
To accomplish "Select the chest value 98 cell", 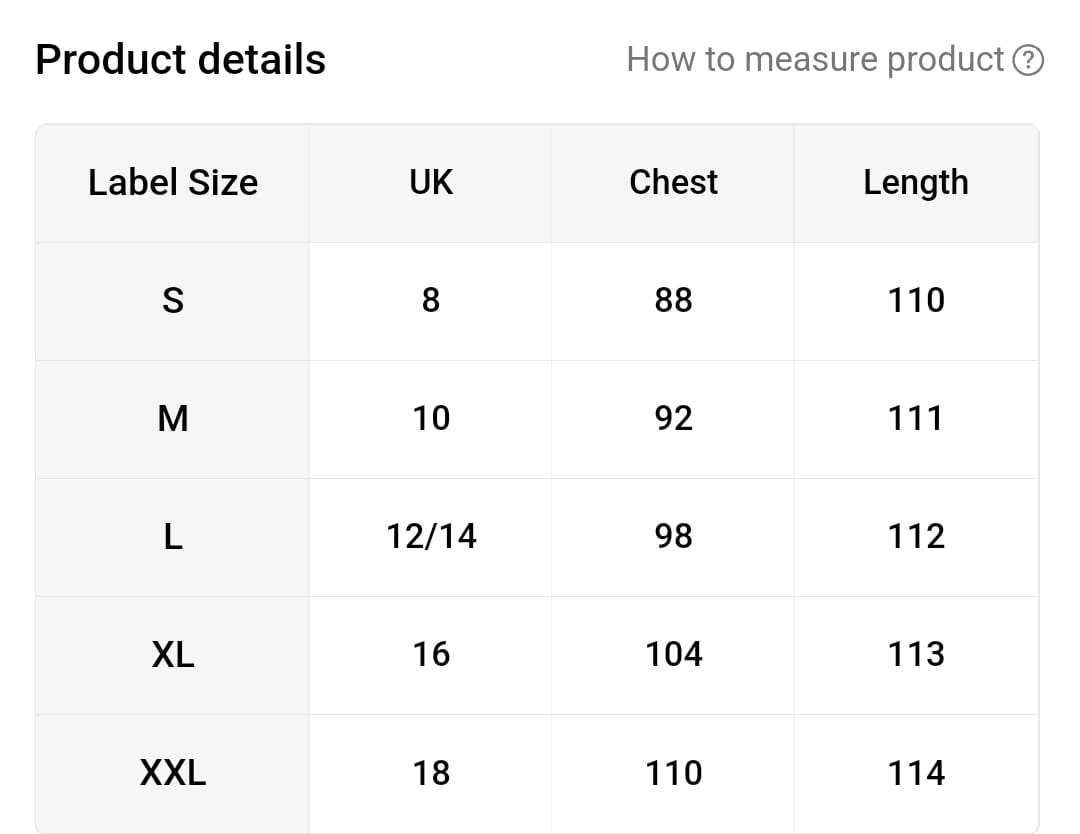I will (x=673, y=537).
